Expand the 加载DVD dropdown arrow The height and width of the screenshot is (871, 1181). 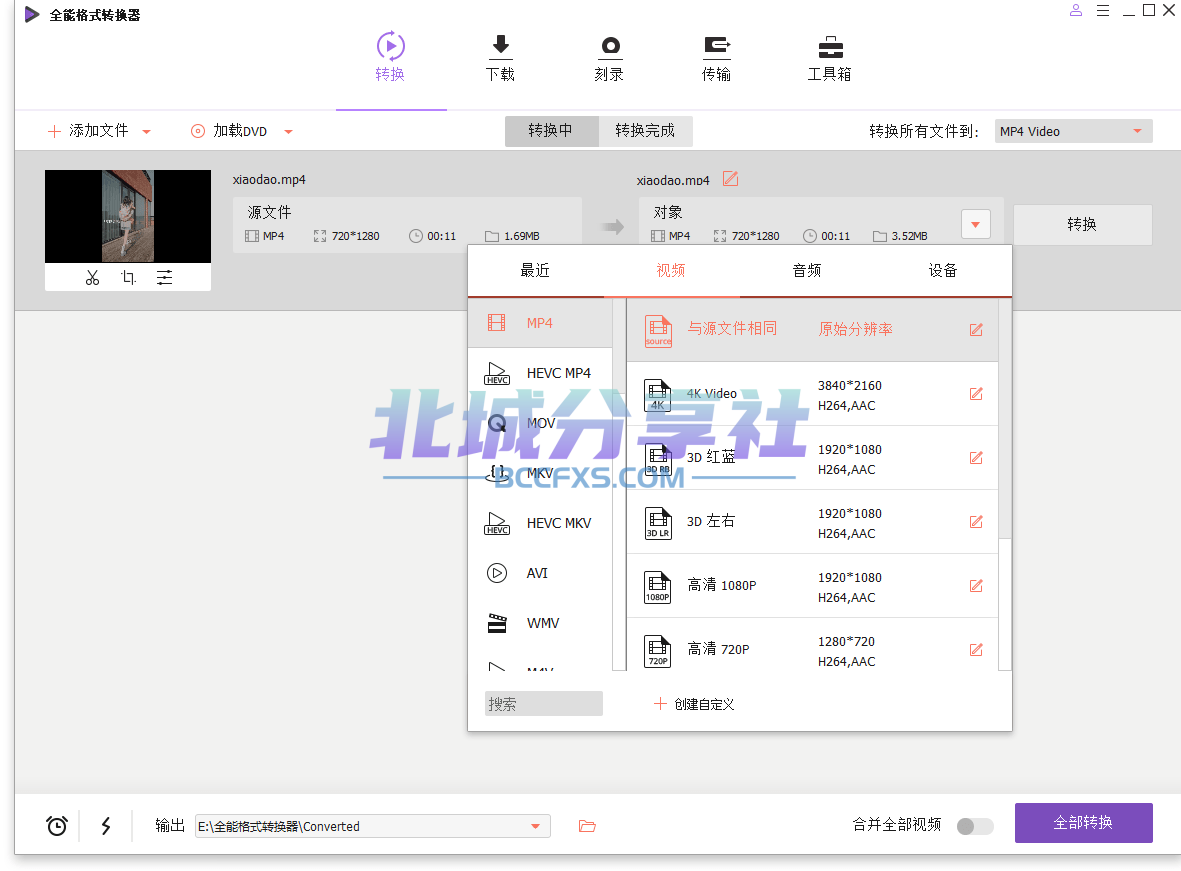coord(288,132)
